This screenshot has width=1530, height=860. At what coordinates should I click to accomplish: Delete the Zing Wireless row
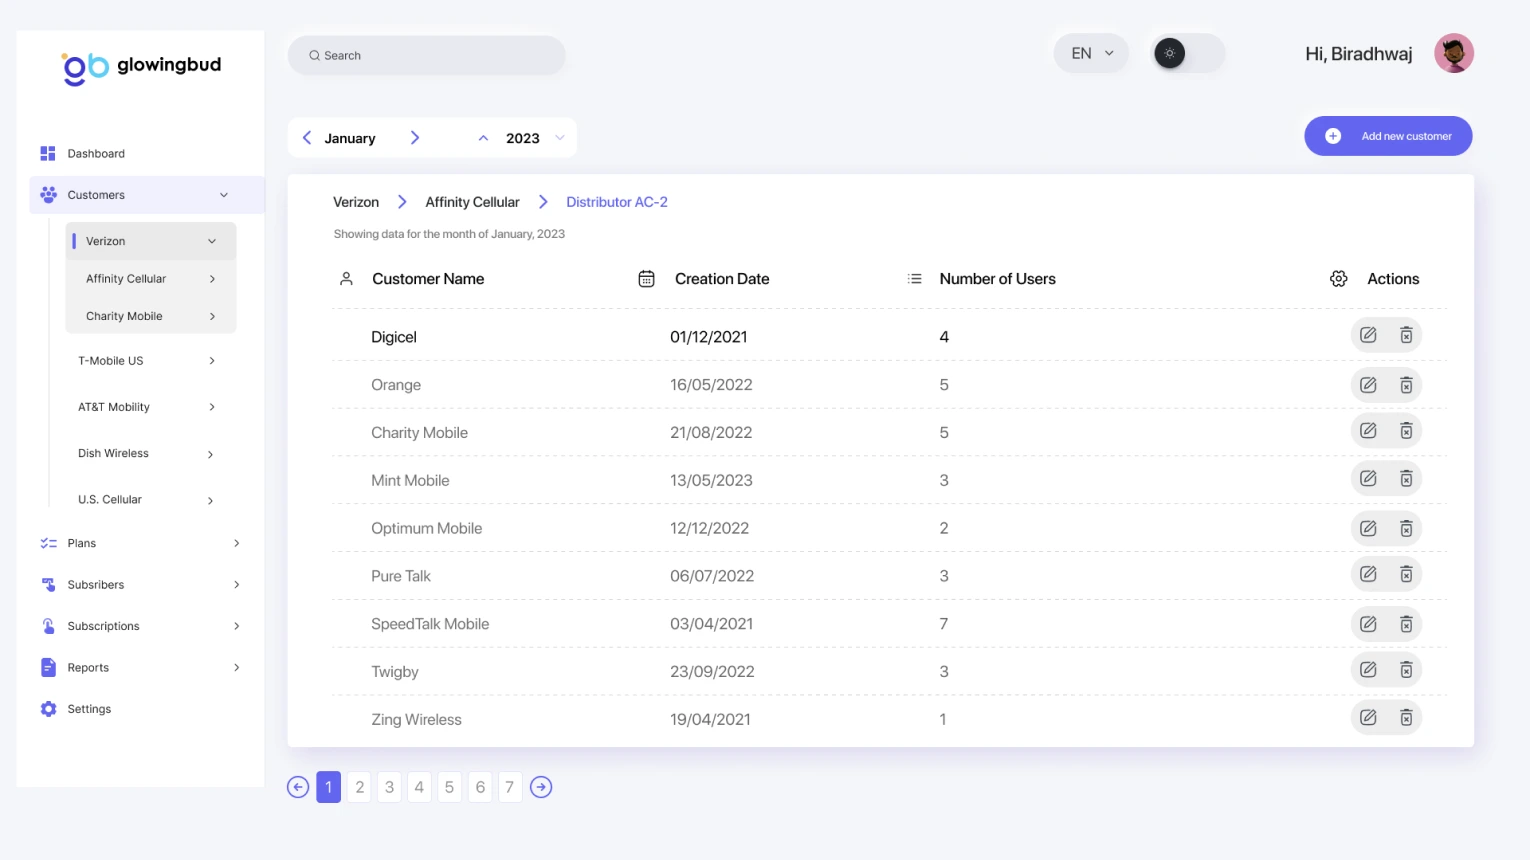pyautogui.click(x=1406, y=717)
